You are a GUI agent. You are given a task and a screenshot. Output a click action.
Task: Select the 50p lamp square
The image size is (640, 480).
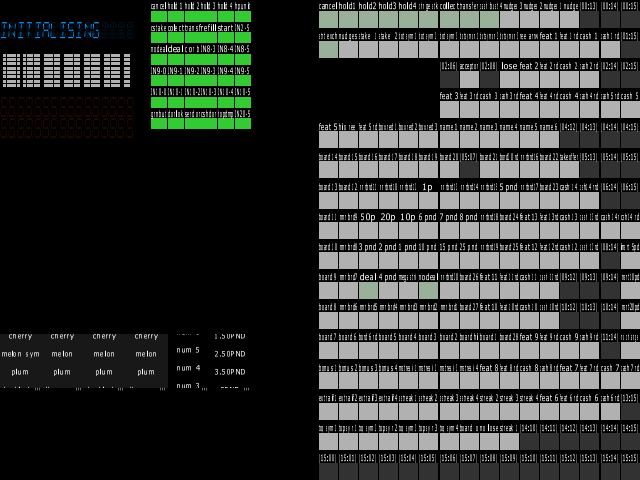point(368,231)
